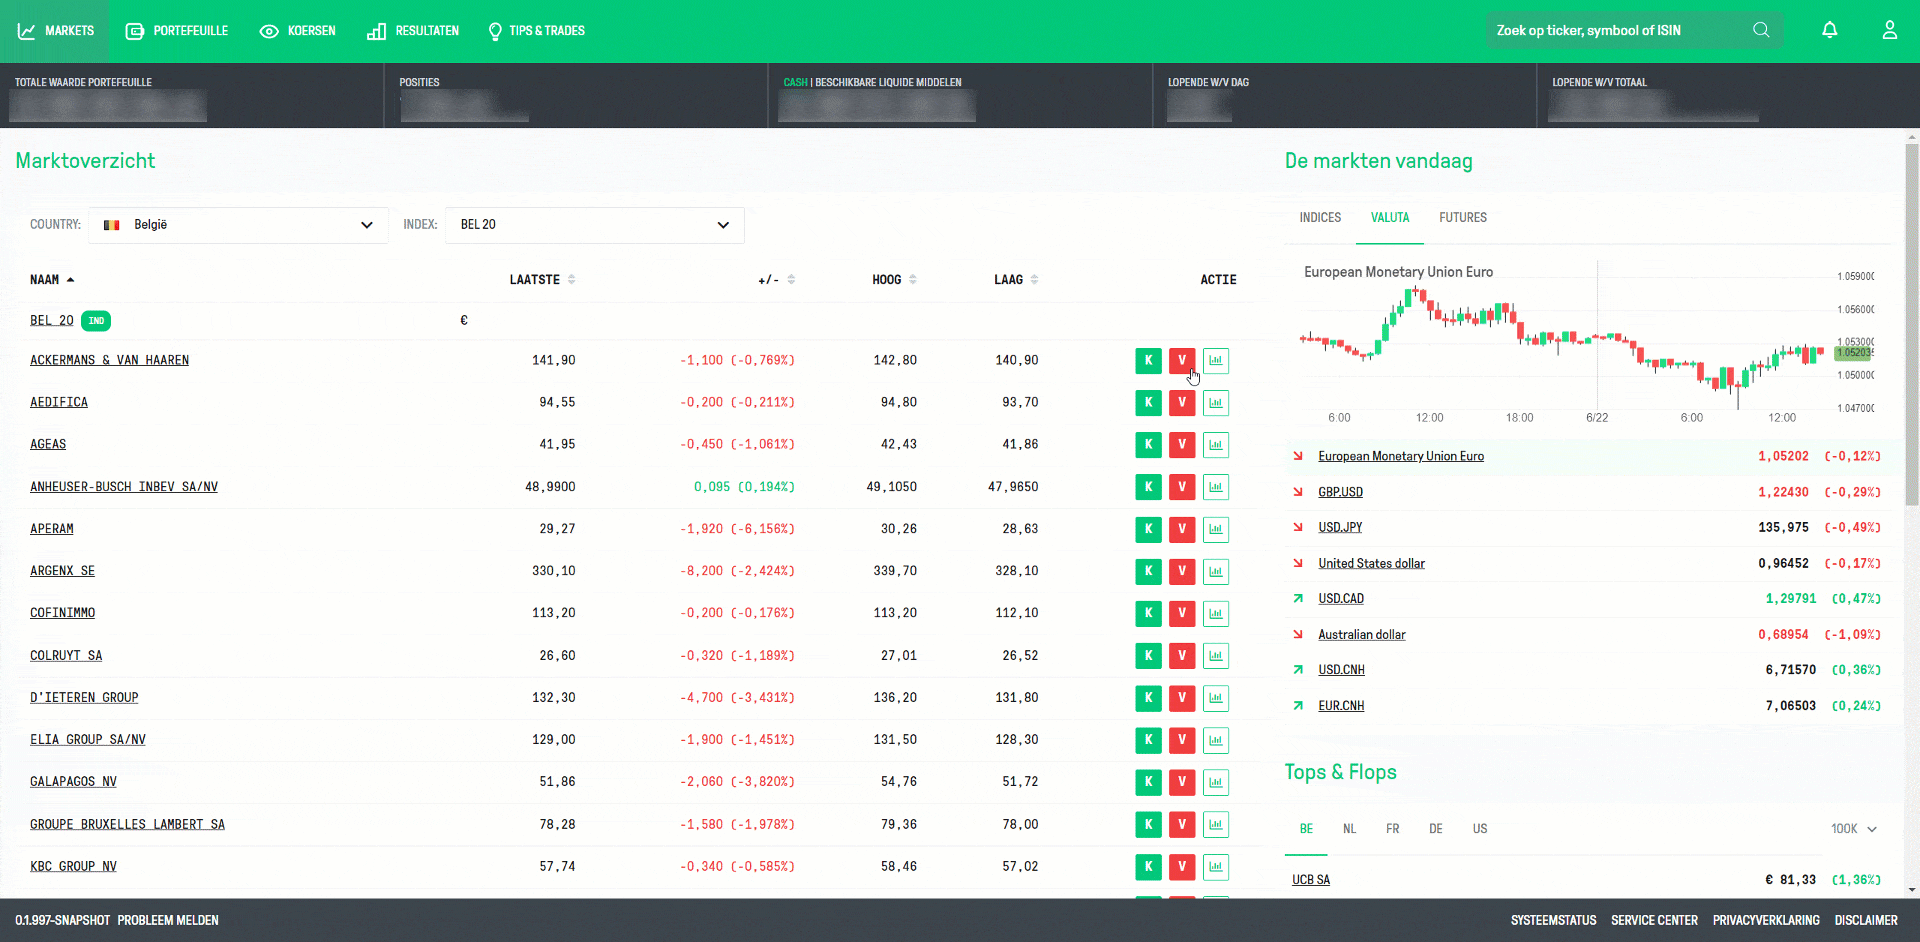Screen dimensions: 1920x942
Task: Open the notifications bell
Action: click(x=1829, y=30)
